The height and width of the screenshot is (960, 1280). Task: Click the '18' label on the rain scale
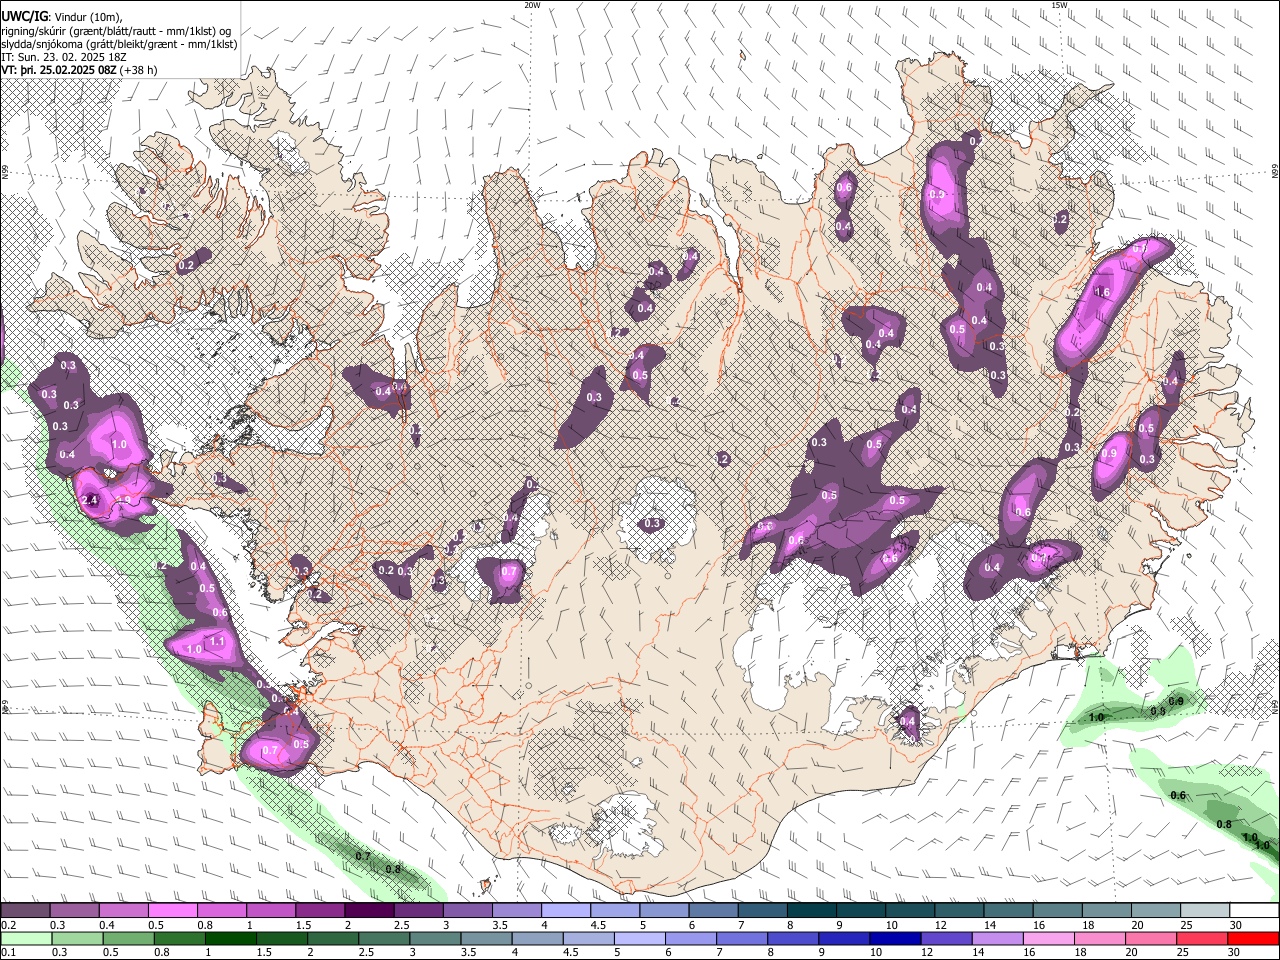click(1081, 953)
